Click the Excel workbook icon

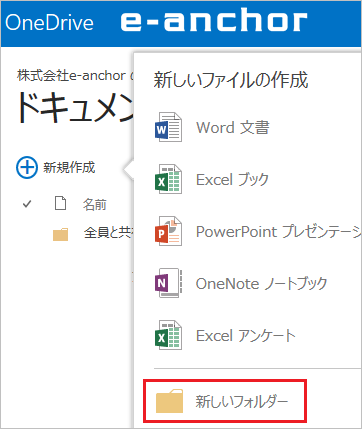pyautogui.click(x=168, y=179)
